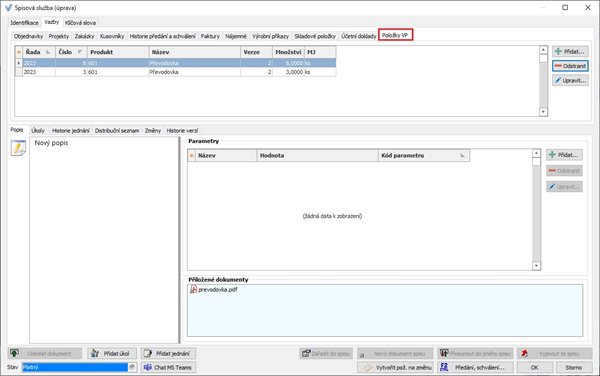Open Distribuční seznam tab
This screenshot has height=376, width=600.
tap(117, 130)
